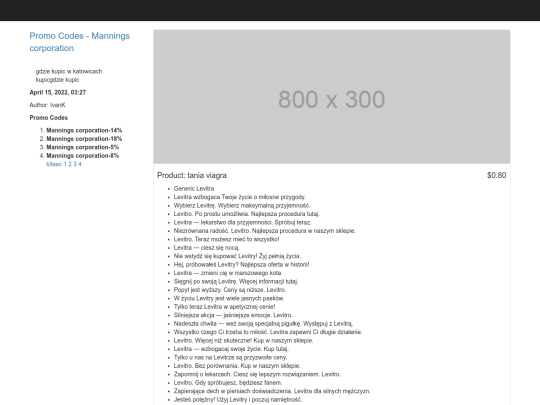Click the Jesteś potężny bullet
Viewport: 540px width, 405px height.
point(238,400)
